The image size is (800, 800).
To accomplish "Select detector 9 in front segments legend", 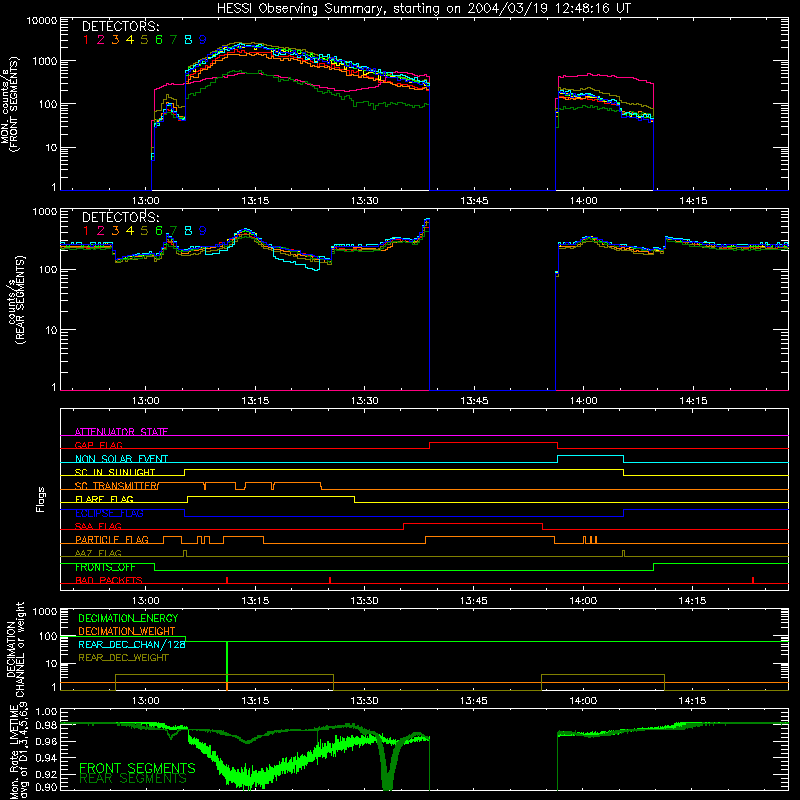I will pyautogui.click(x=203, y=40).
